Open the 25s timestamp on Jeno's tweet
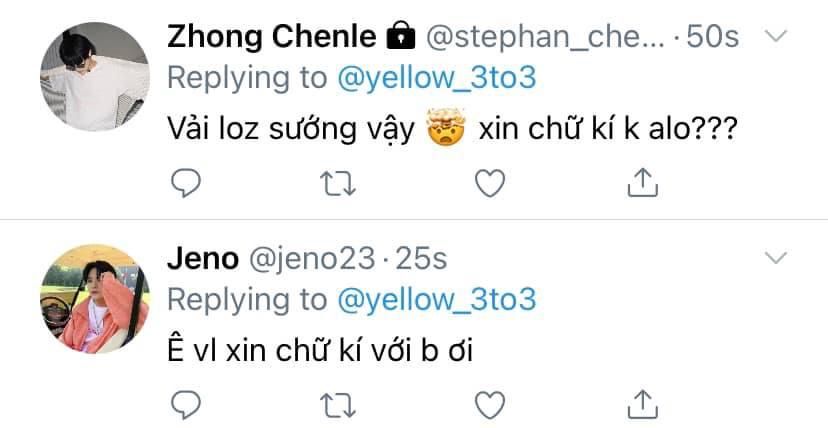828x428 pixels. [421, 260]
